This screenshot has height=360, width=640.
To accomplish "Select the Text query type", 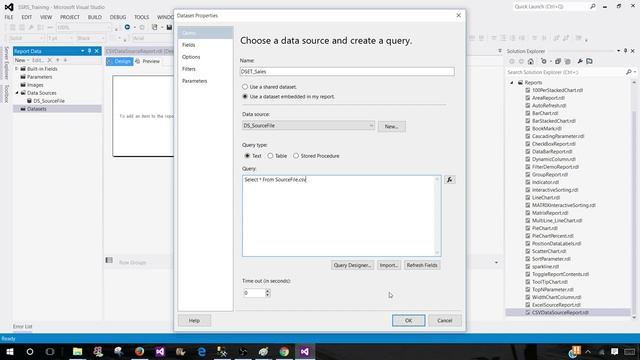I will coord(247,156).
